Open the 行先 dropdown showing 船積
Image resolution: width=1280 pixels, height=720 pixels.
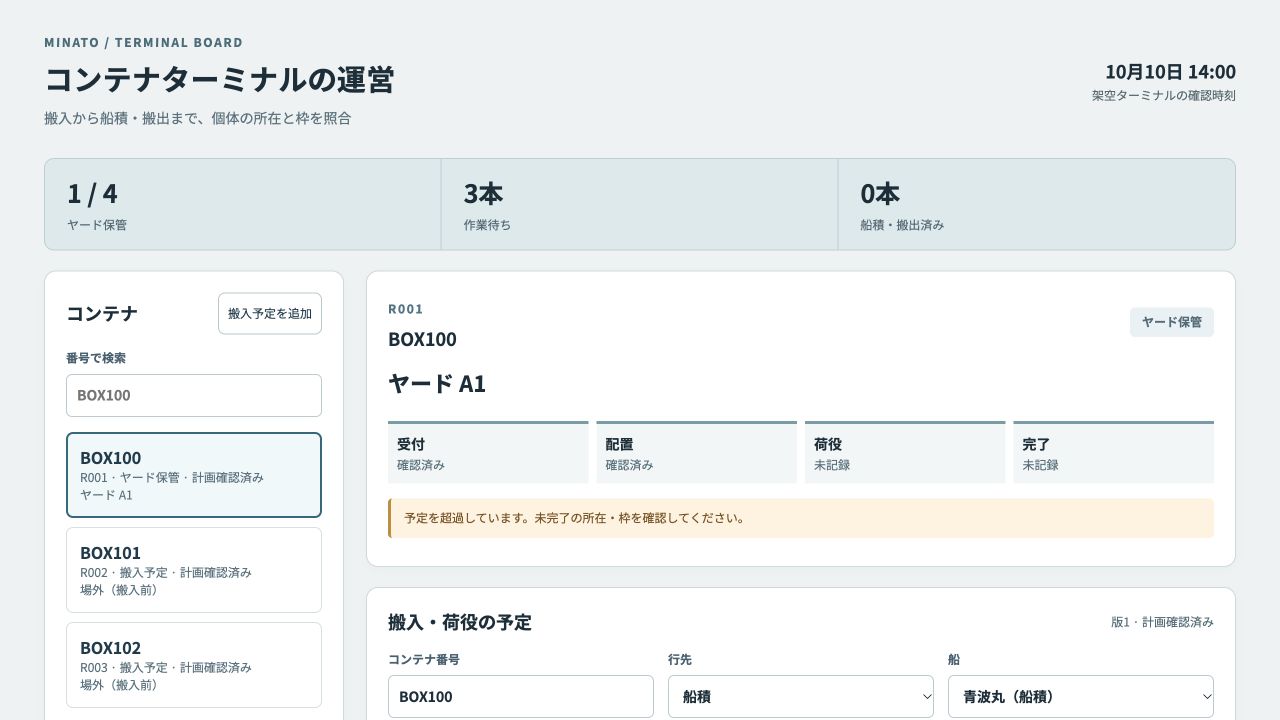click(x=801, y=696)
